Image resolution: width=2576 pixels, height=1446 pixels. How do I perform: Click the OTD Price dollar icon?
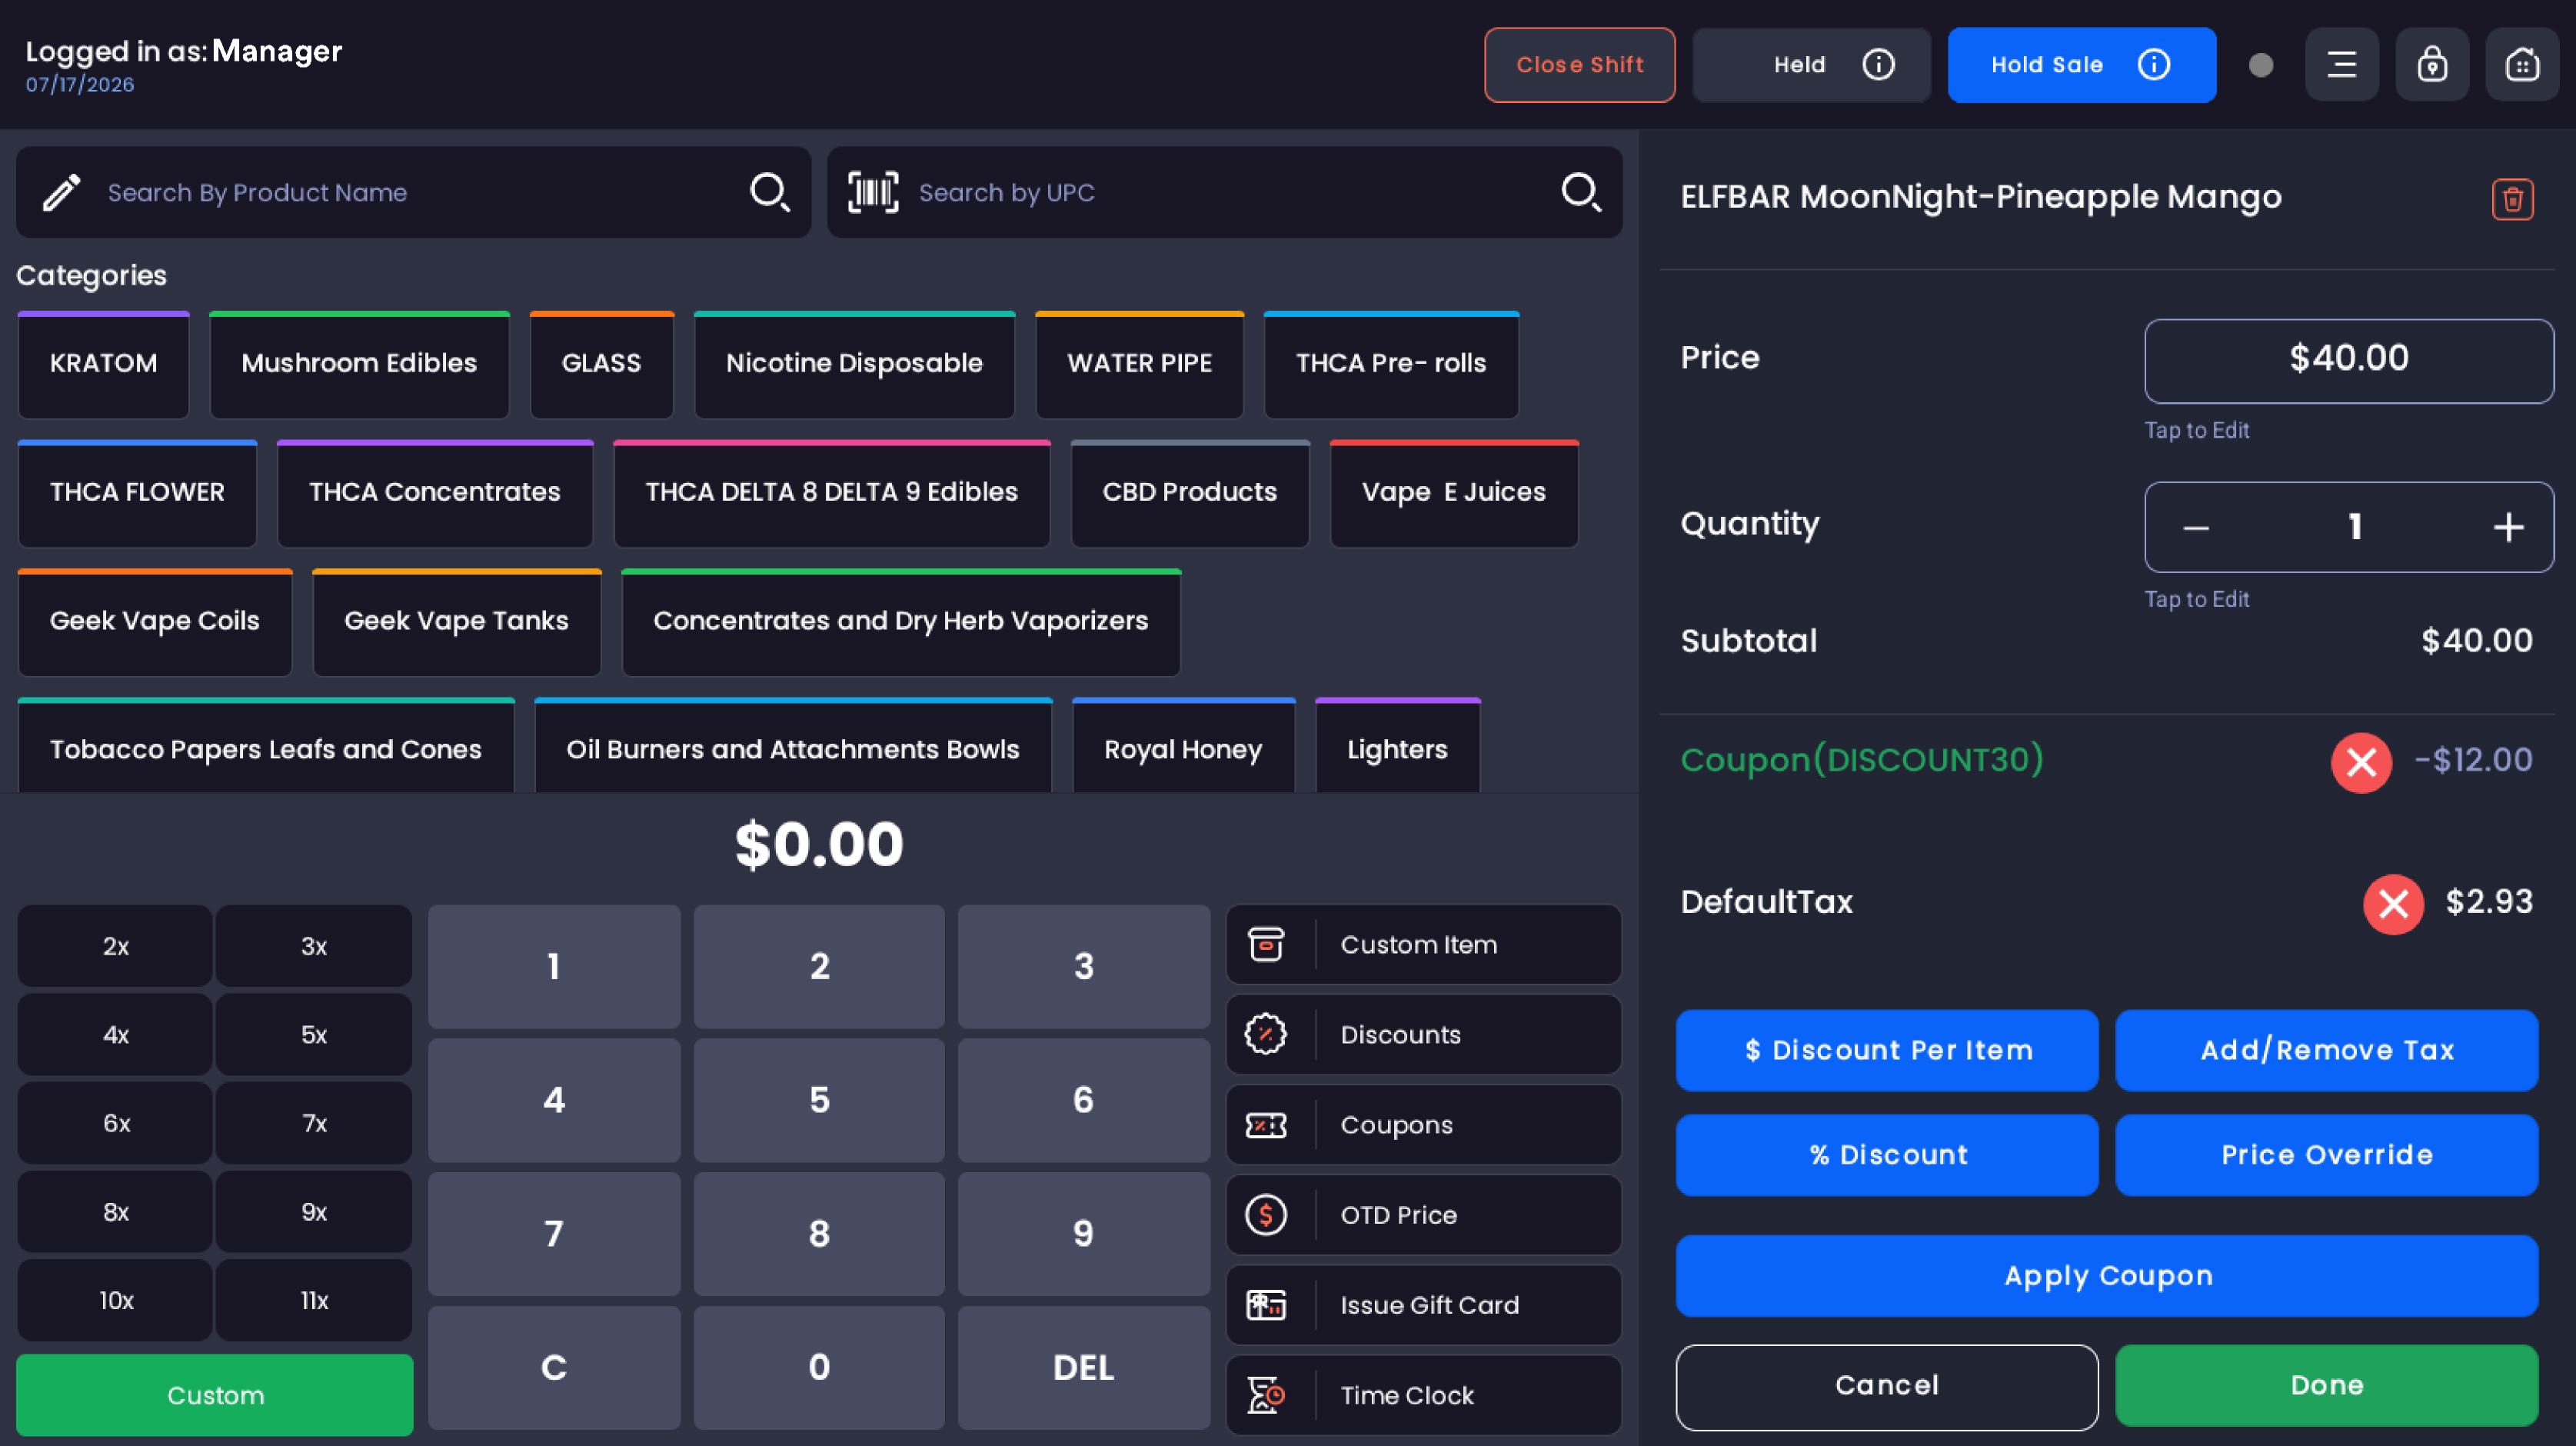[x=1265, y=1215]
